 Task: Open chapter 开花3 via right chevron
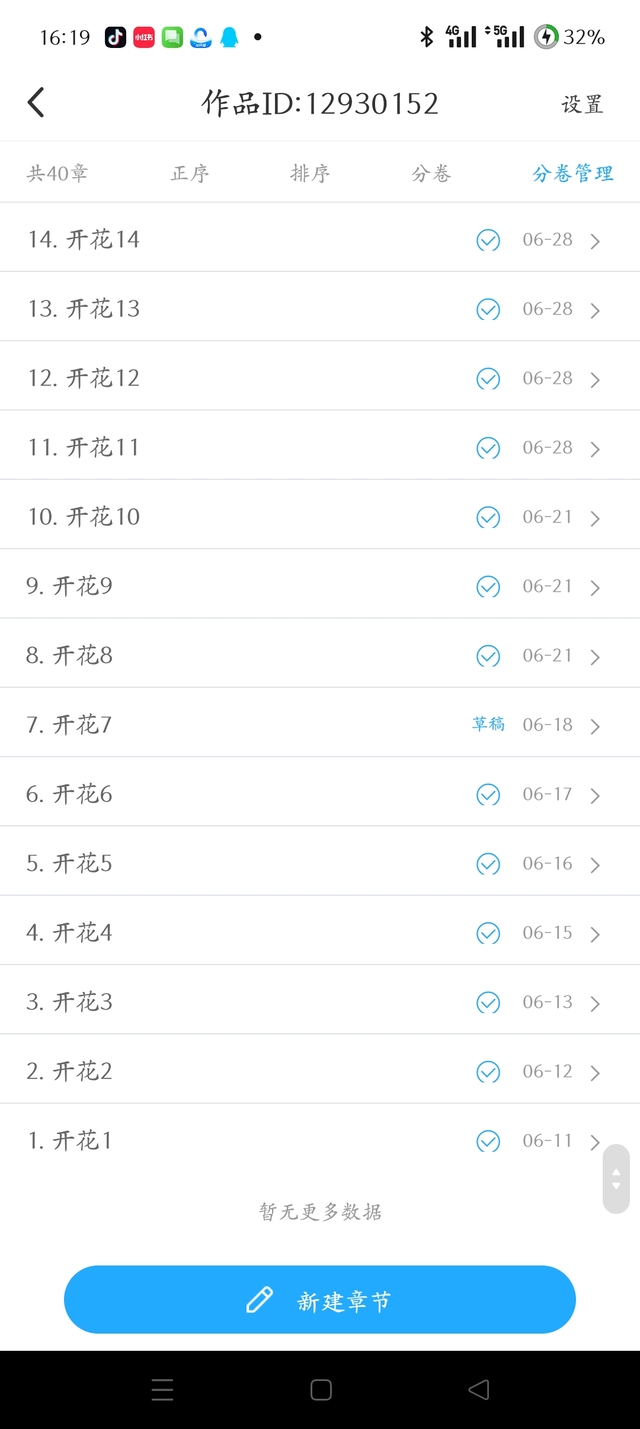coord(595,1003)
